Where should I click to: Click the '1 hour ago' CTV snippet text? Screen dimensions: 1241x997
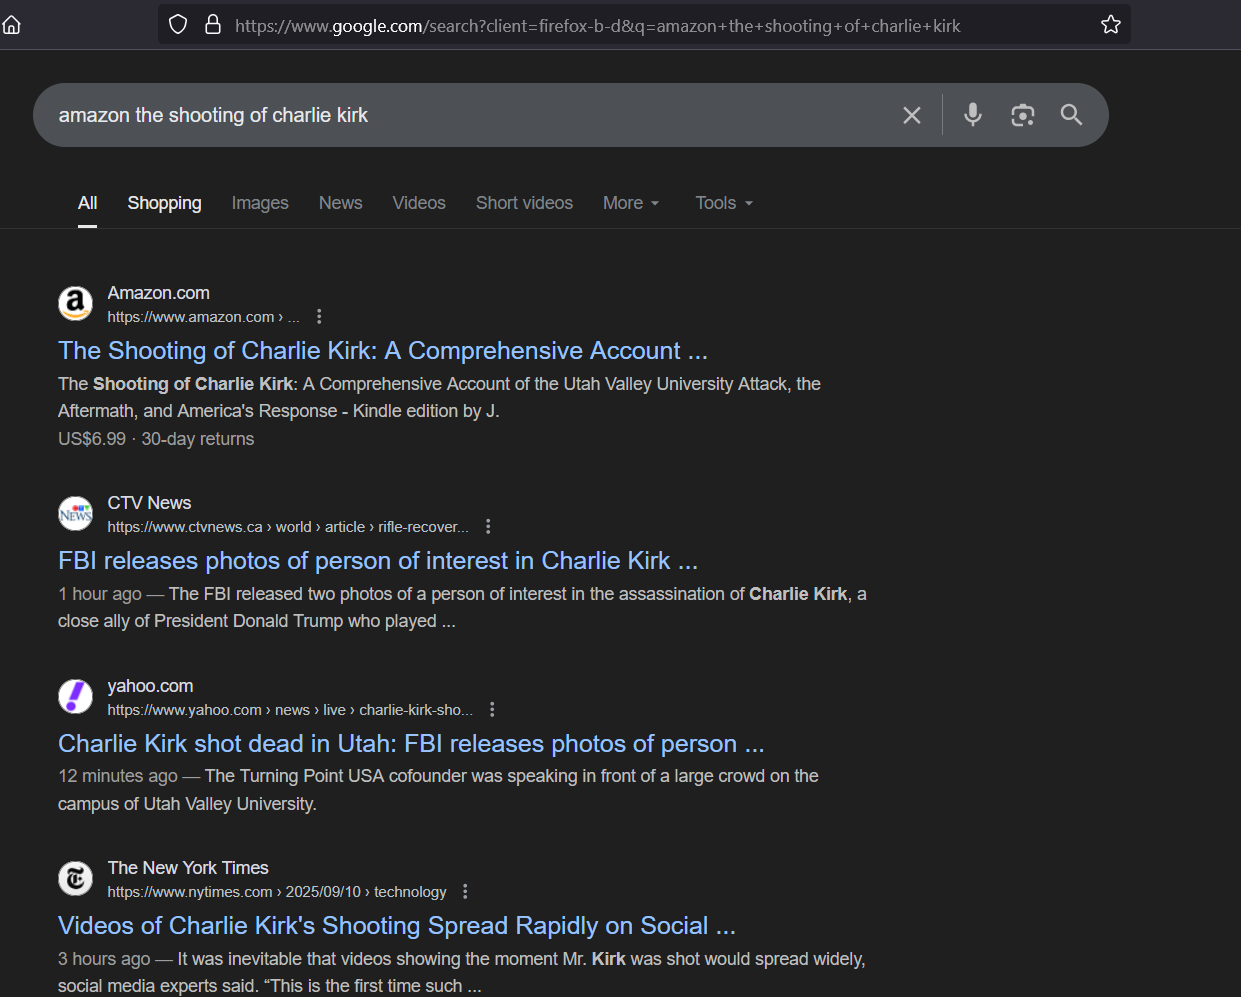(x=100, y=594)
